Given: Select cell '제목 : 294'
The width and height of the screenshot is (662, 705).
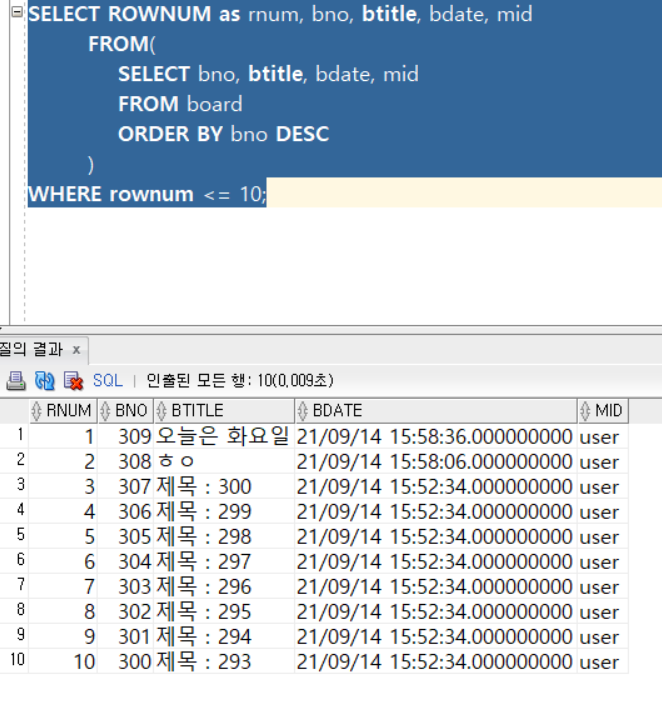Looking at the screenshot, I should coord(224,636).
